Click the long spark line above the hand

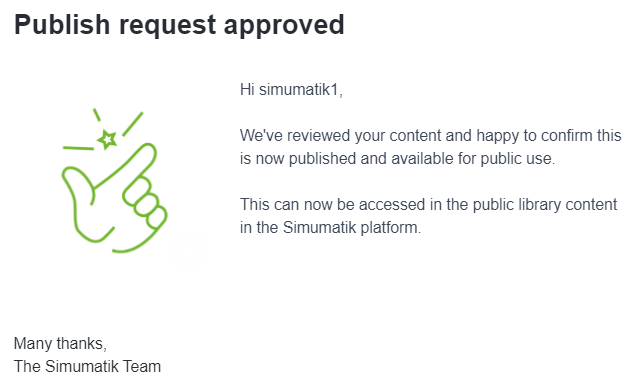133,124
